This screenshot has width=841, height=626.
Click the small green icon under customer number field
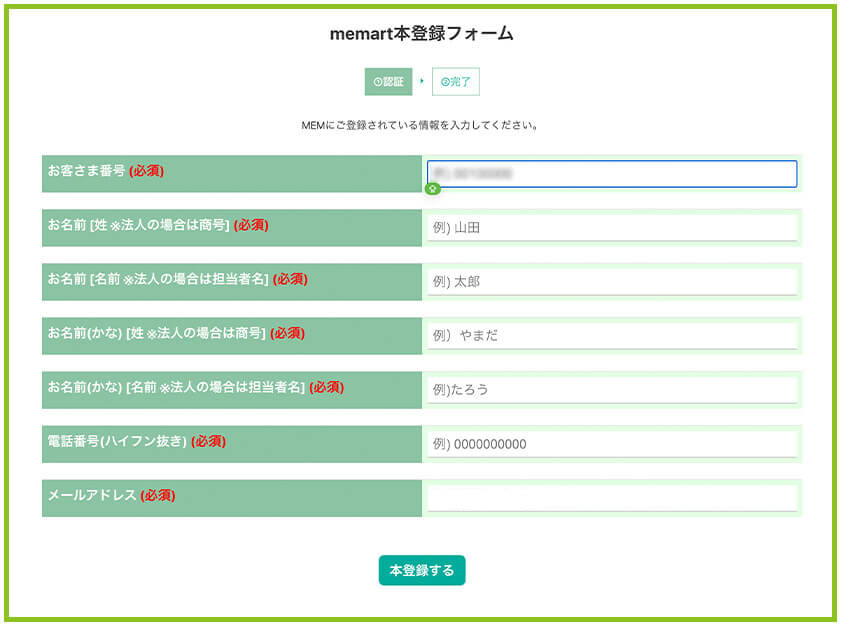(x=432, y=189)
